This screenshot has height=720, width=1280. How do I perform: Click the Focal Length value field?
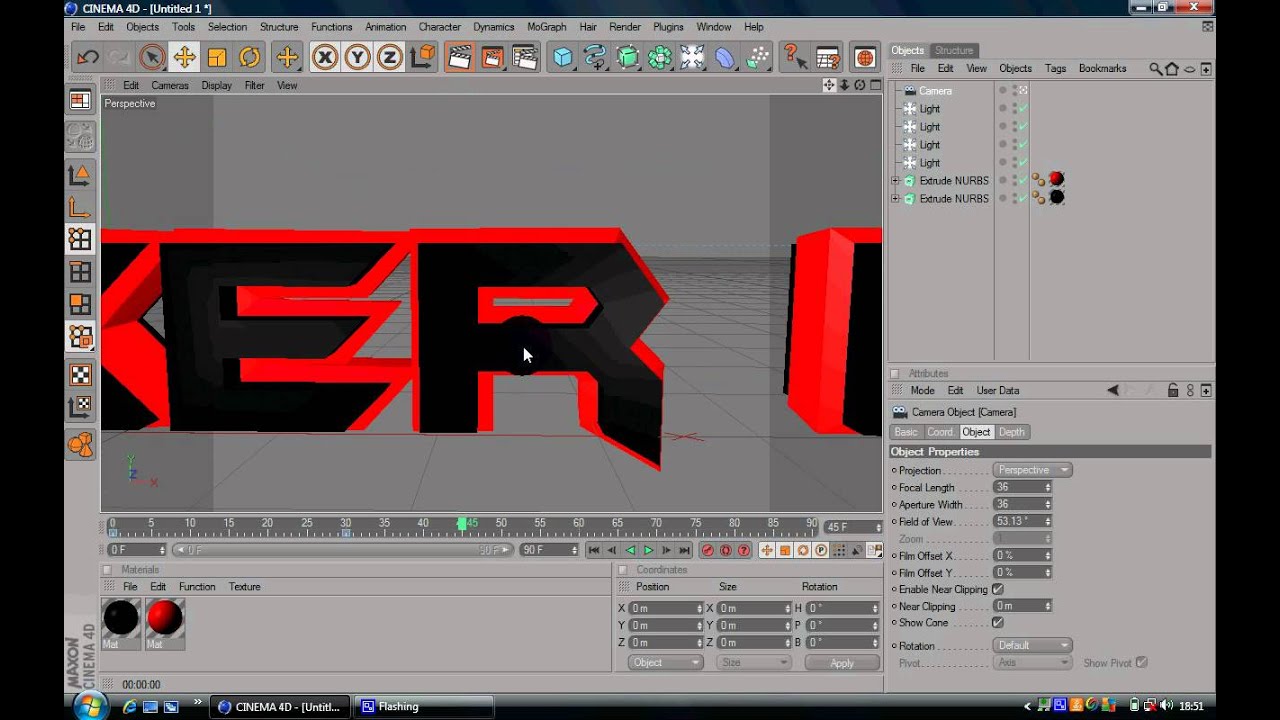[1022, 488]
